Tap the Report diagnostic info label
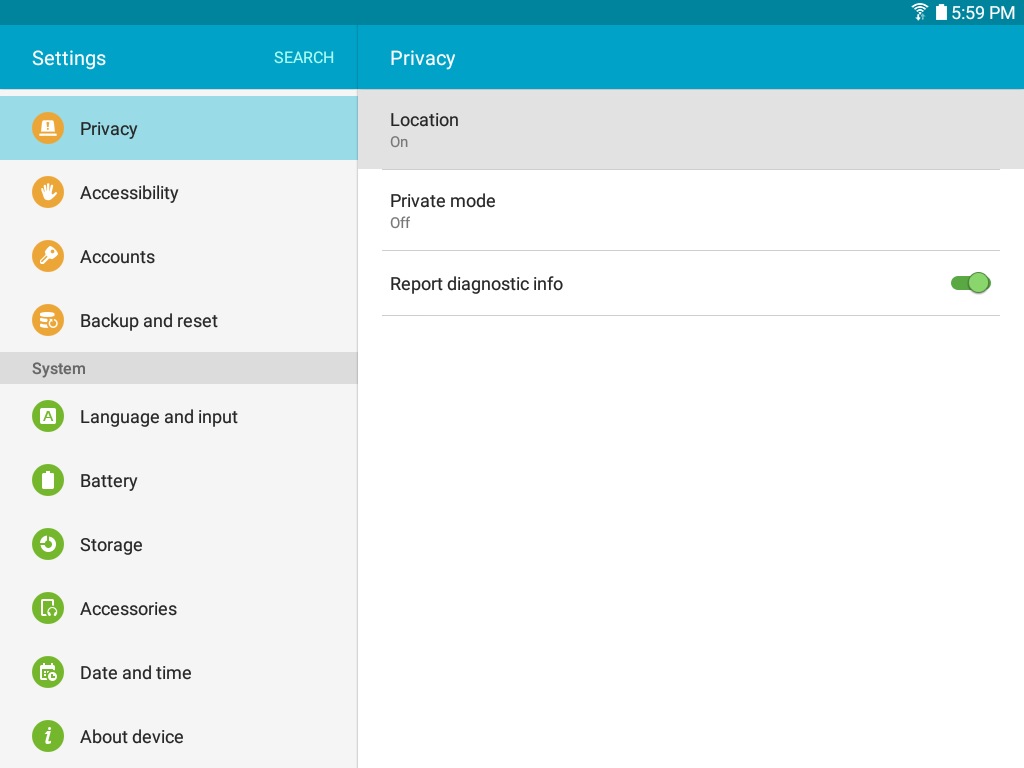This screenshot has height=768, width=1024. (x=476, y=284)
